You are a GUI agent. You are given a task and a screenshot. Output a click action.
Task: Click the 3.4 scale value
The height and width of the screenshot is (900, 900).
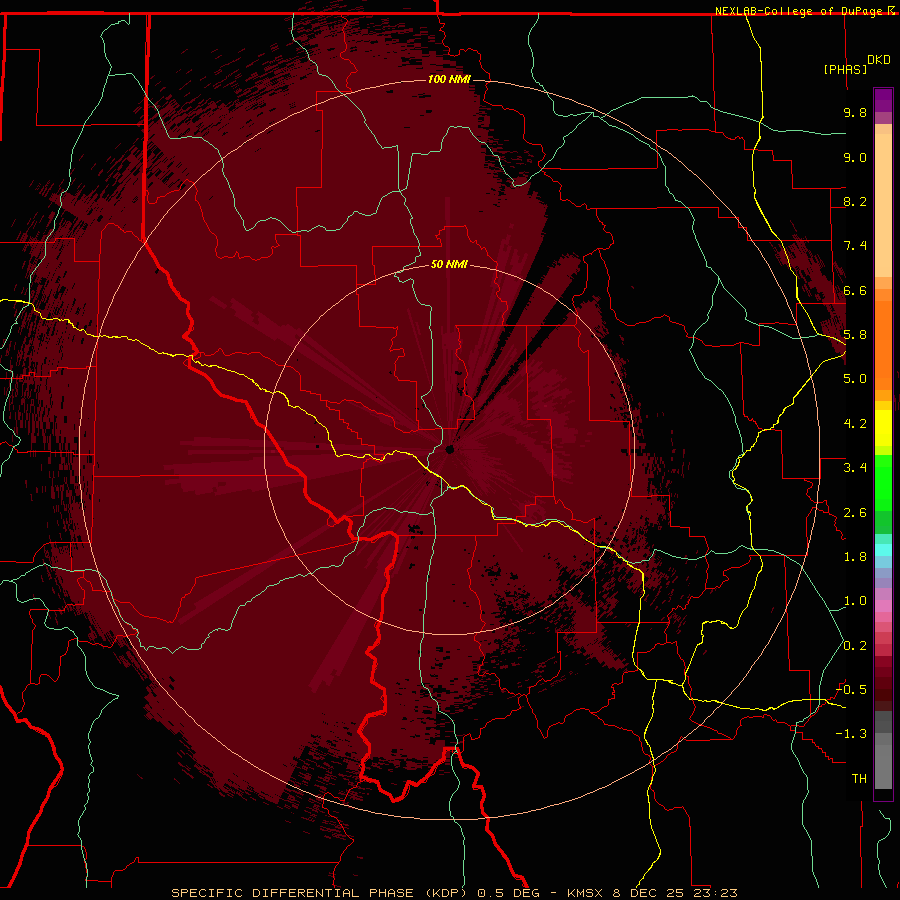tap(855, 468)
